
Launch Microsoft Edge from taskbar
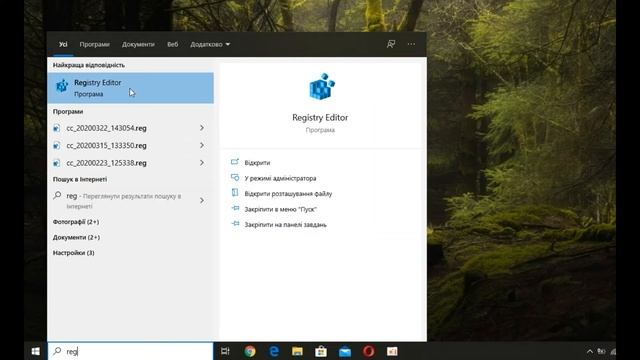point(274,351)
